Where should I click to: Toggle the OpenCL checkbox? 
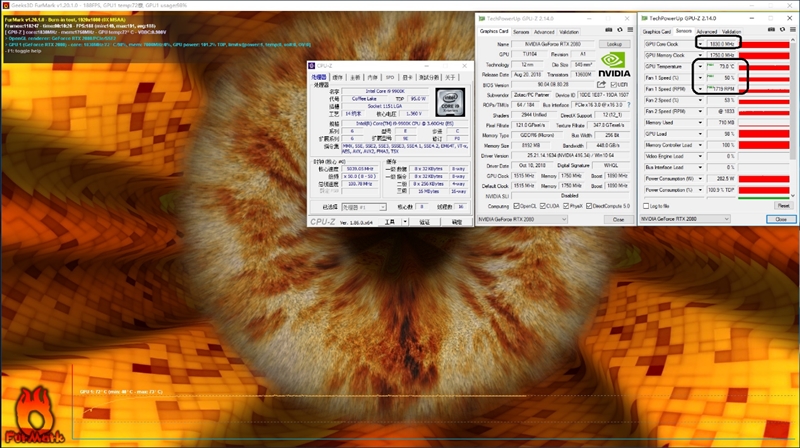click(x=516, y=206)
